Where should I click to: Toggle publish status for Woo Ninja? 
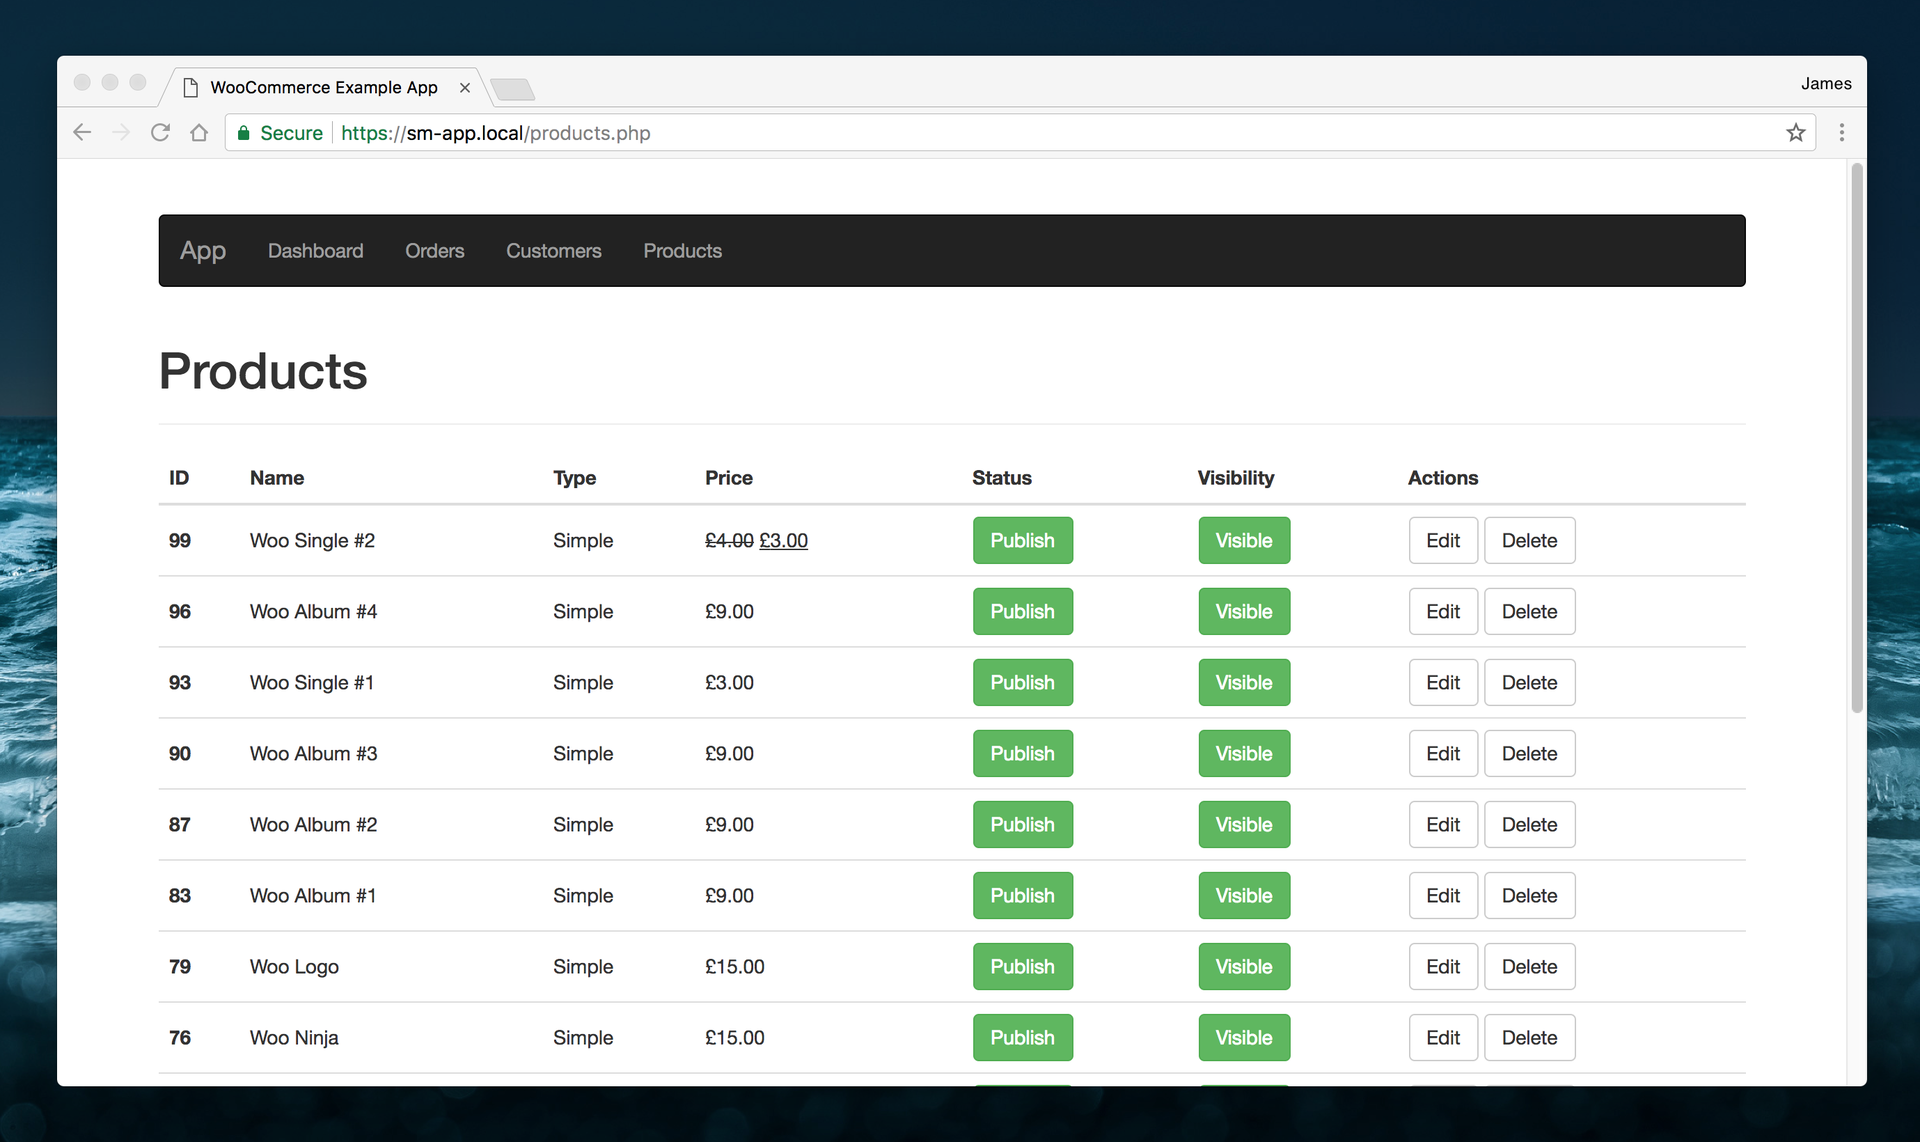coord(1022,1037)
